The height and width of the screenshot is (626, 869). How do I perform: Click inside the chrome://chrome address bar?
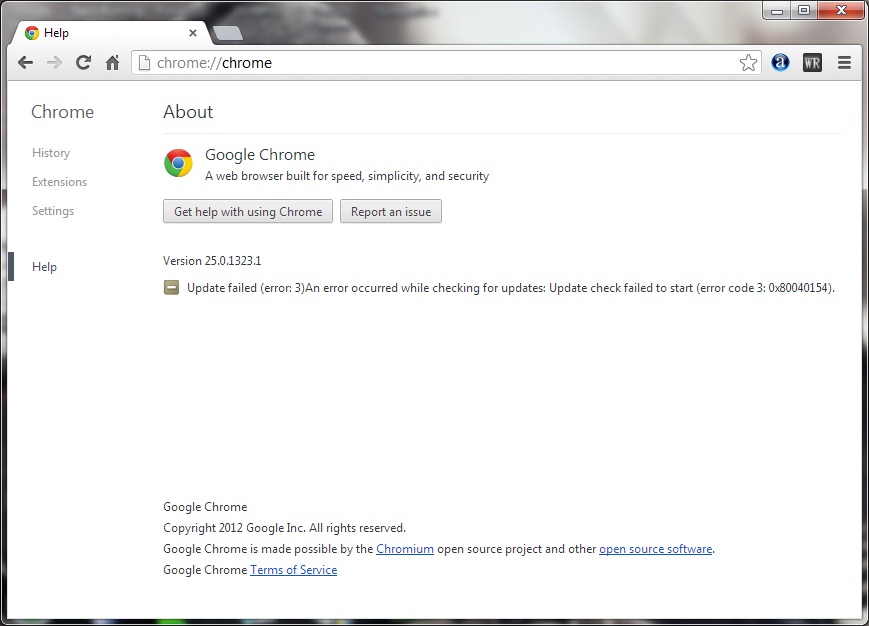[400, 62]
